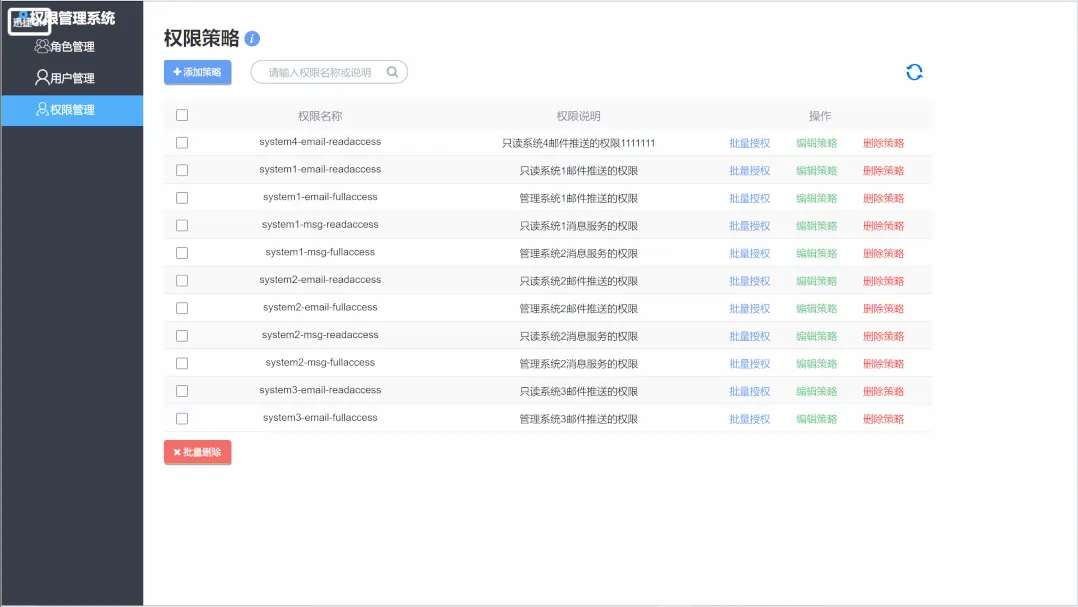The height and width of the screenshot is (607, 1078).
Task: Click 编辑策略 for system2-email-readaccess
Action: click(x=816, y=280)
